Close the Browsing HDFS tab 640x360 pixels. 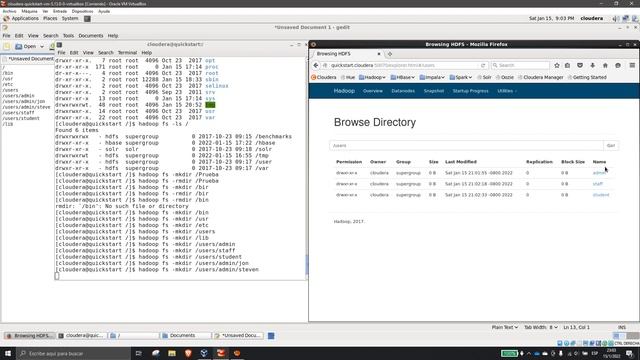[x=379, y=54]
